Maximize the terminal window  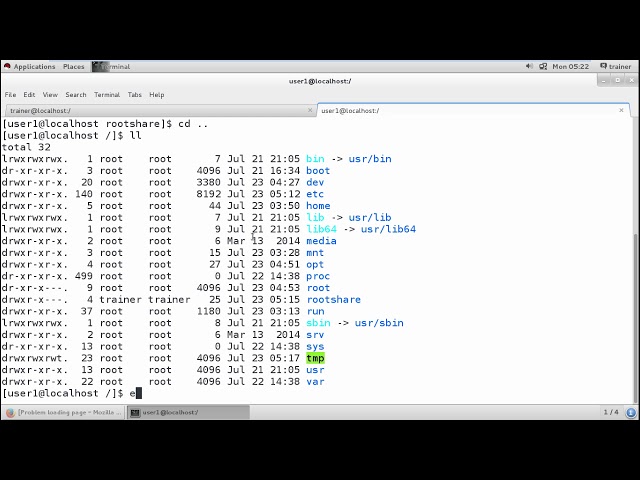[x=618, y=80]
